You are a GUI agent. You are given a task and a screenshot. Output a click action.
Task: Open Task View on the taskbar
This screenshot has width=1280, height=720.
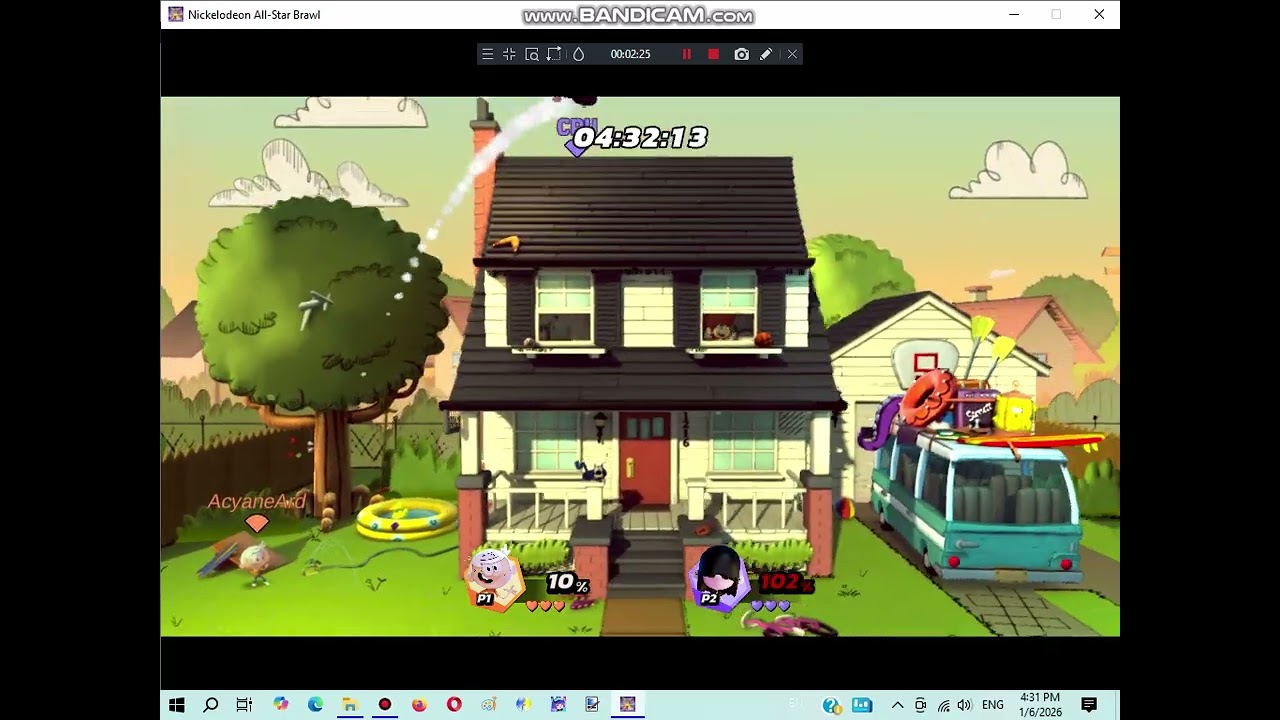coord(244,705)
